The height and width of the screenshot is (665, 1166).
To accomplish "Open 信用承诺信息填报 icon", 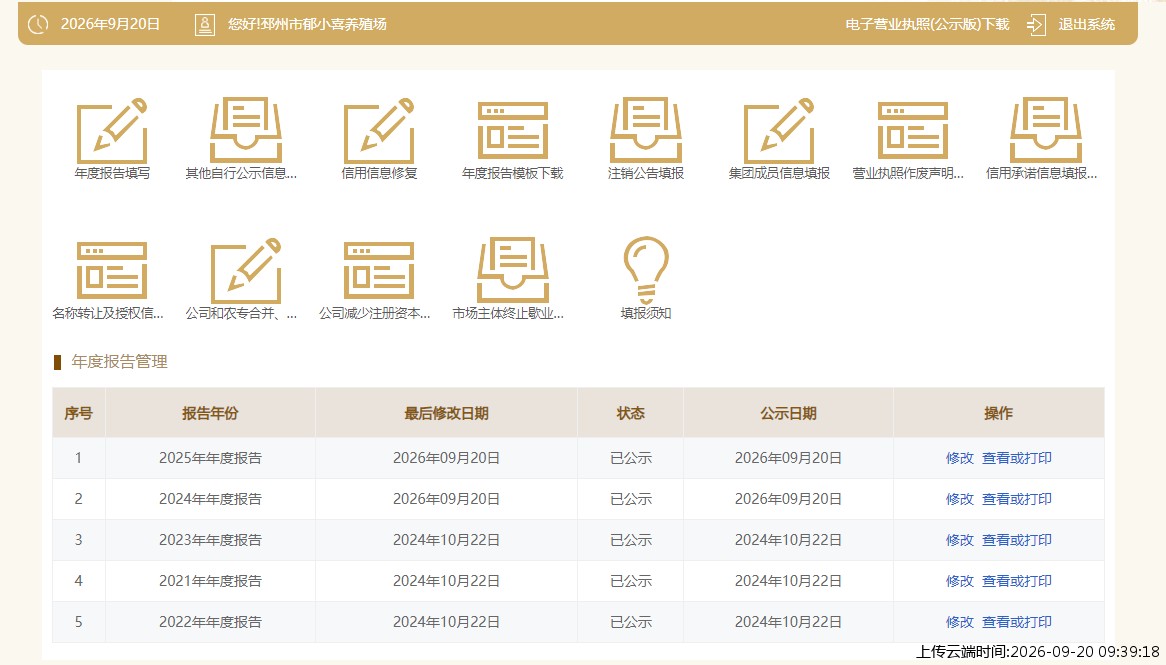I will point(1046,130).
